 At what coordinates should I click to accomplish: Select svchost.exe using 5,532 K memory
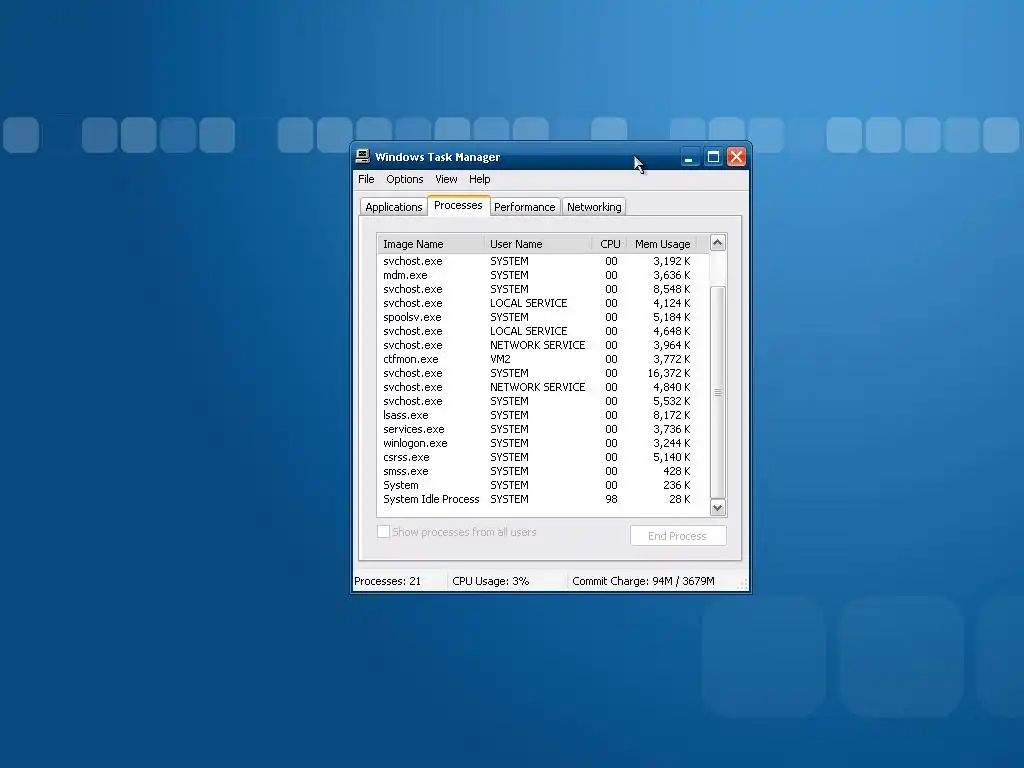click(x=543, y=401)
